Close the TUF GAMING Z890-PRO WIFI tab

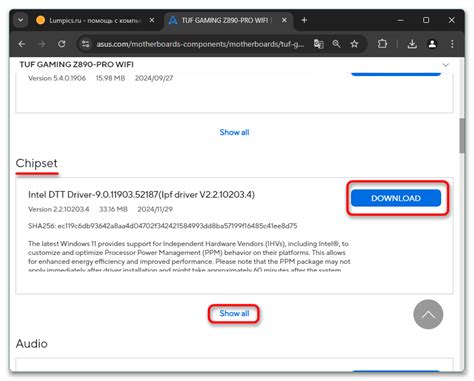[284, 20]
